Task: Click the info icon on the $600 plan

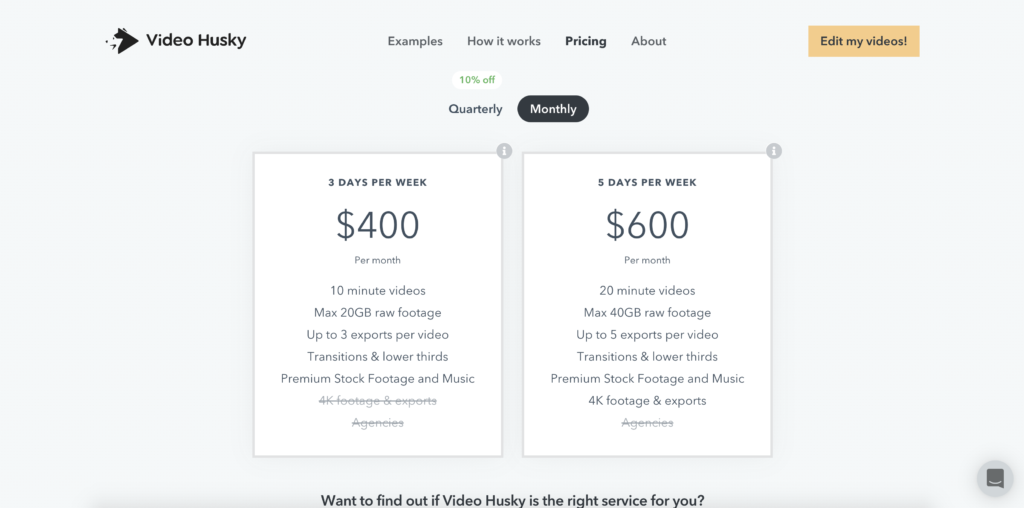Action: coord(774,151)
